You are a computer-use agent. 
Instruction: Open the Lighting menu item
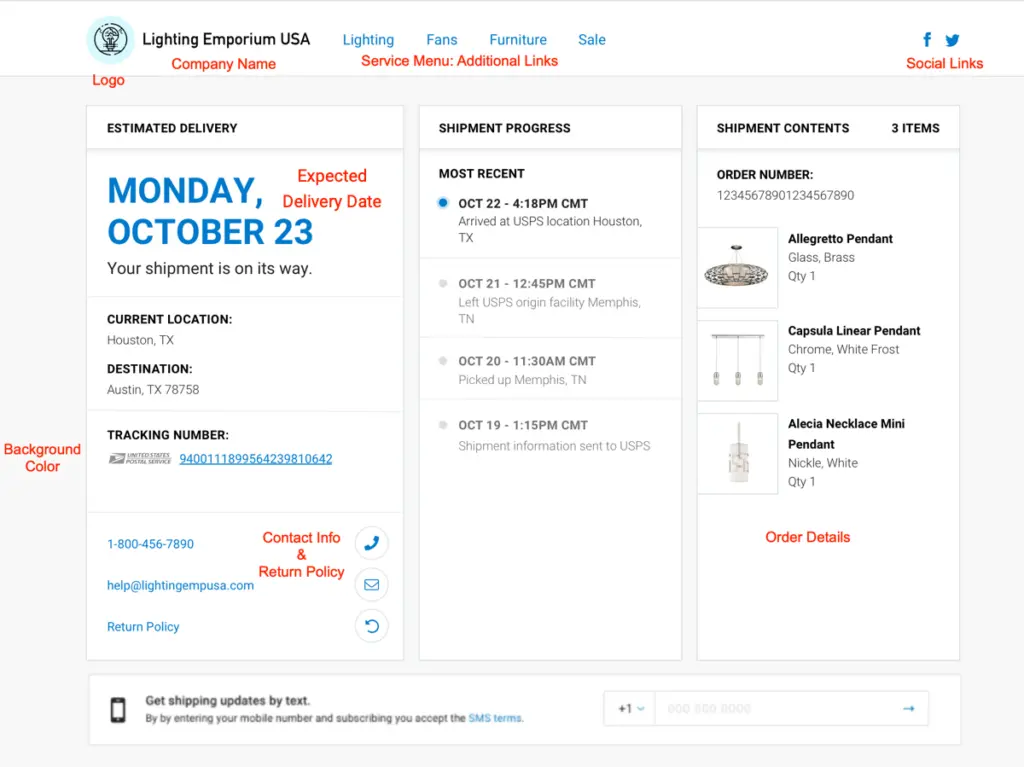(x=368, y=40)
